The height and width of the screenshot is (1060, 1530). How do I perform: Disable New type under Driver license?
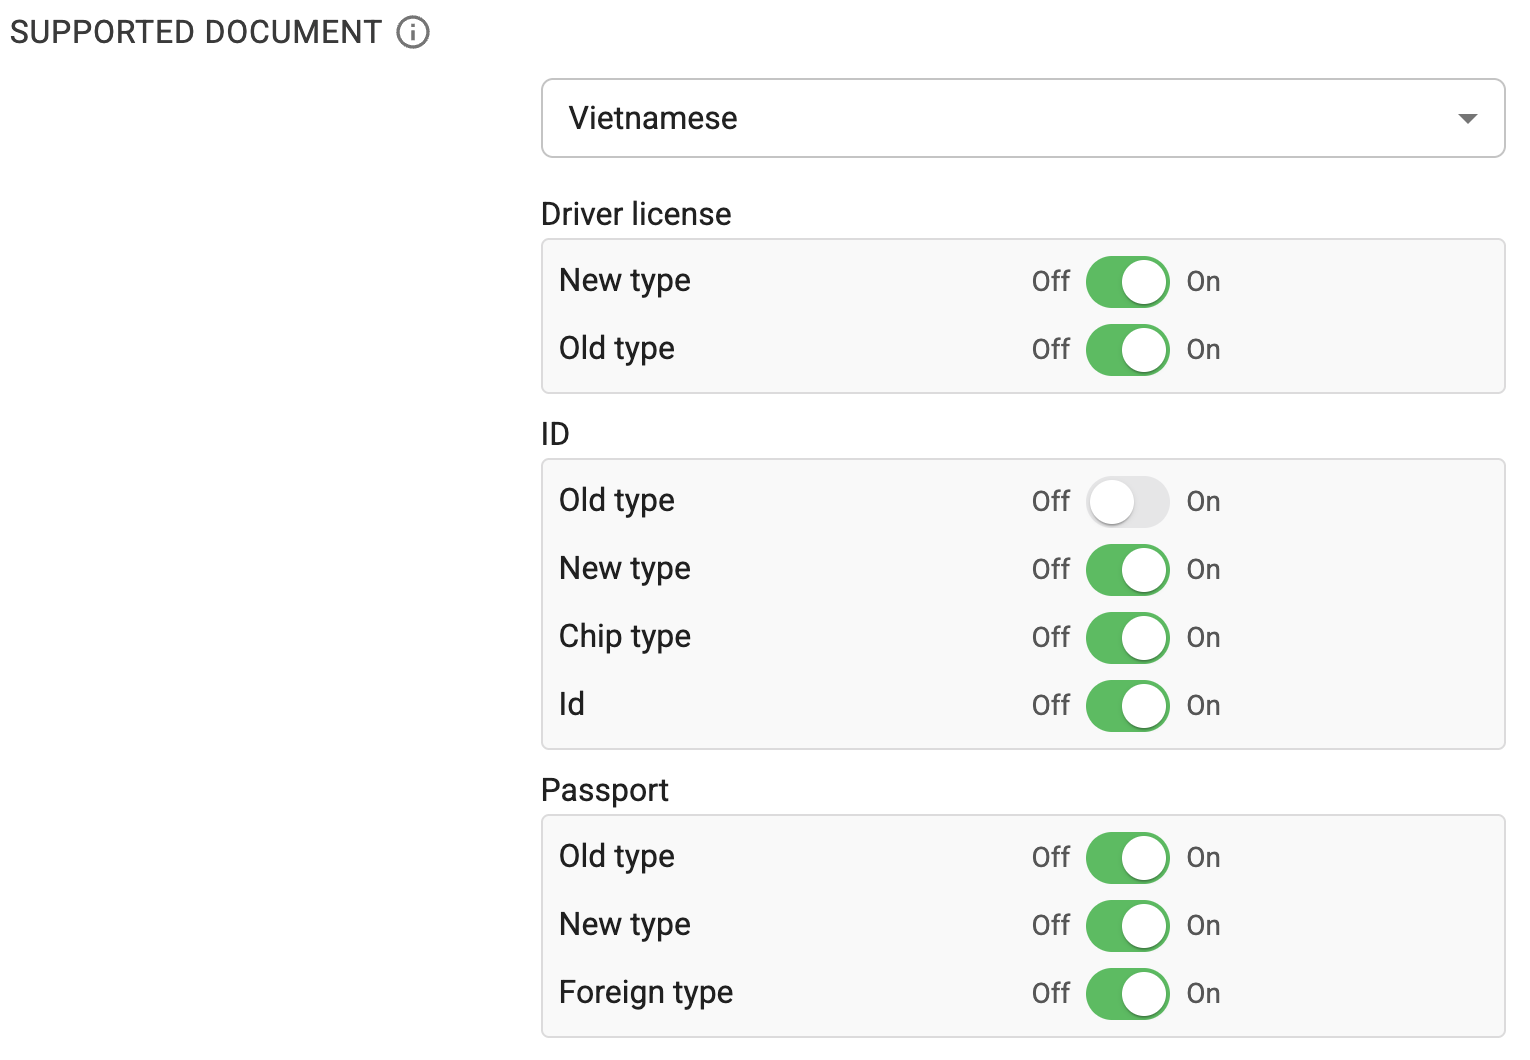point(1127,281)
